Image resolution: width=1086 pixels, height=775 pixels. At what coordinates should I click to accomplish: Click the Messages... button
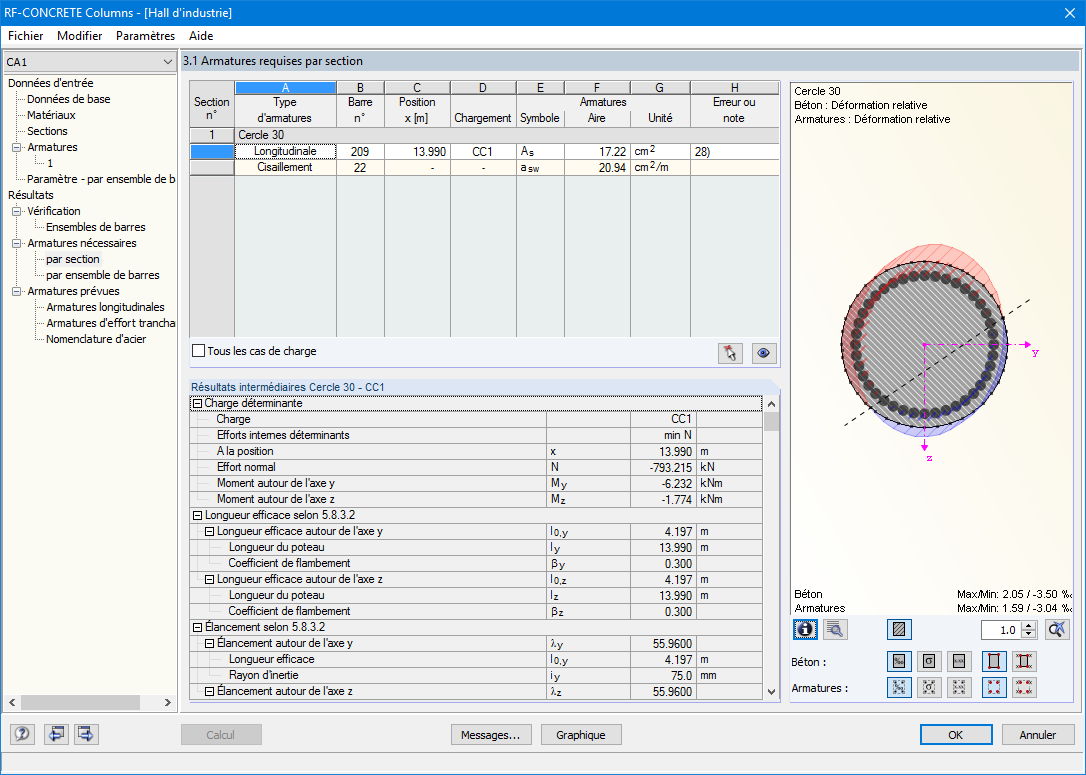(x=491, y=735)
